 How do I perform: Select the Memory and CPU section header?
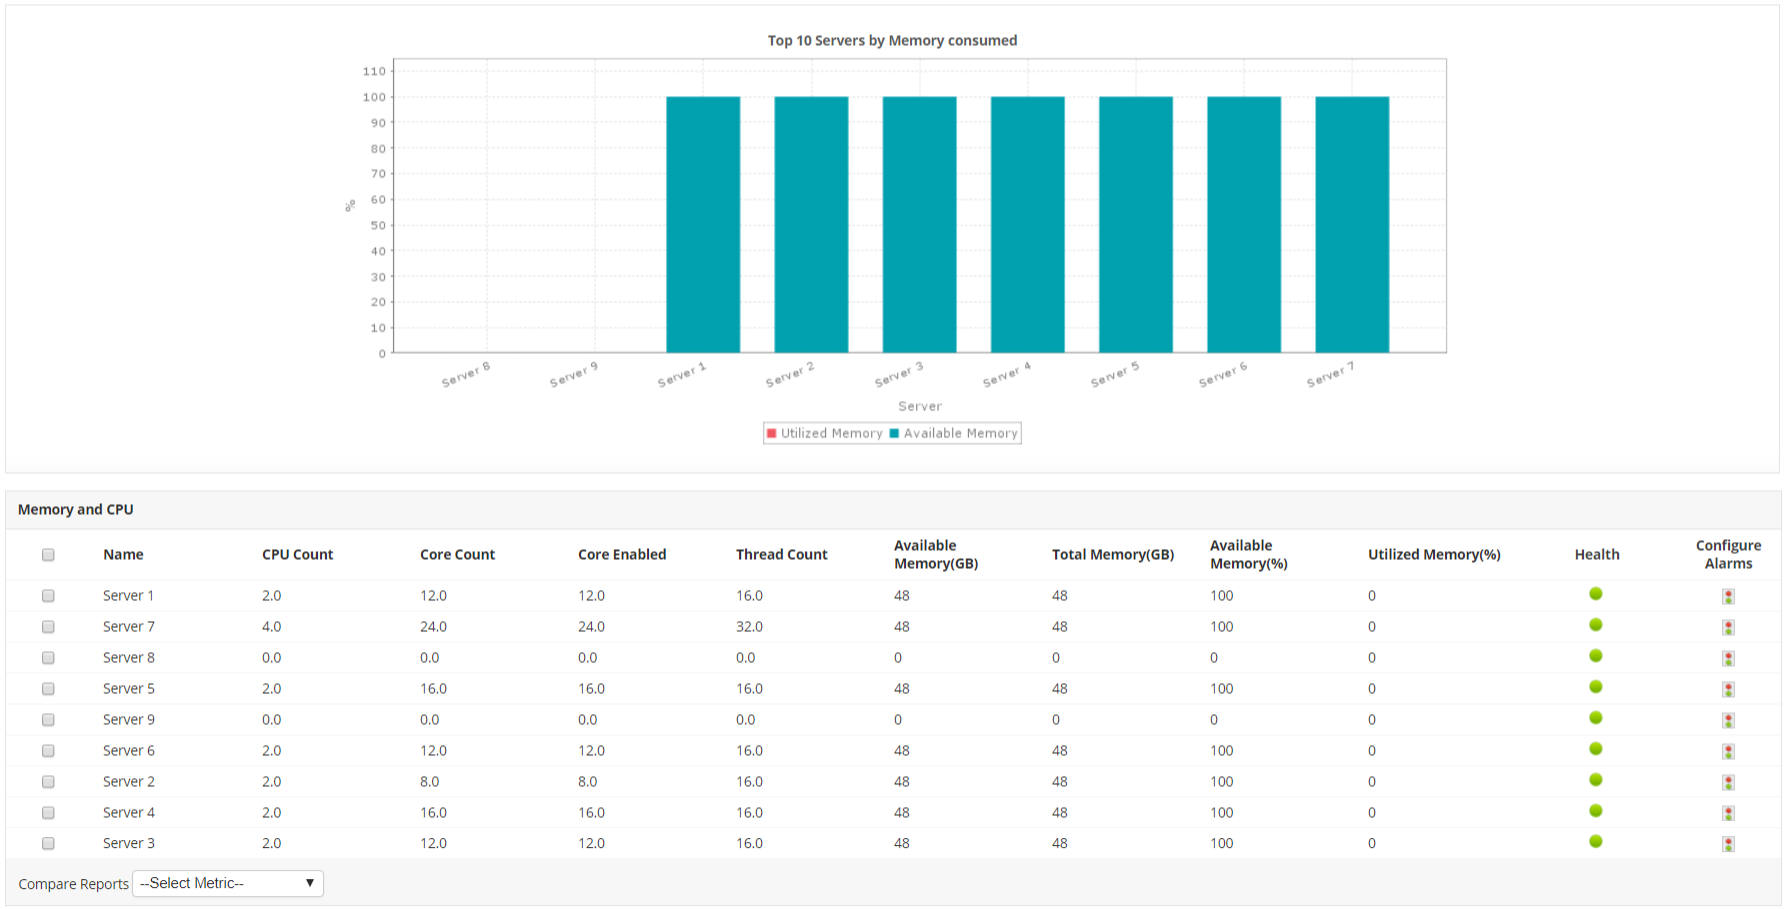[76, 509]
